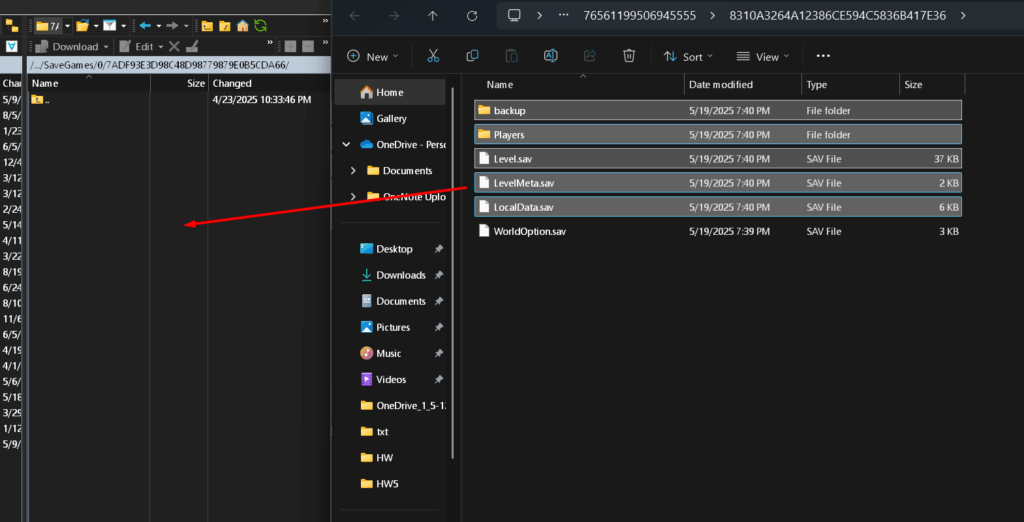Select the WorldOption.sav file
Image resolution: width=1024 pixels, height=522 pixels.
tap(529, 232)
